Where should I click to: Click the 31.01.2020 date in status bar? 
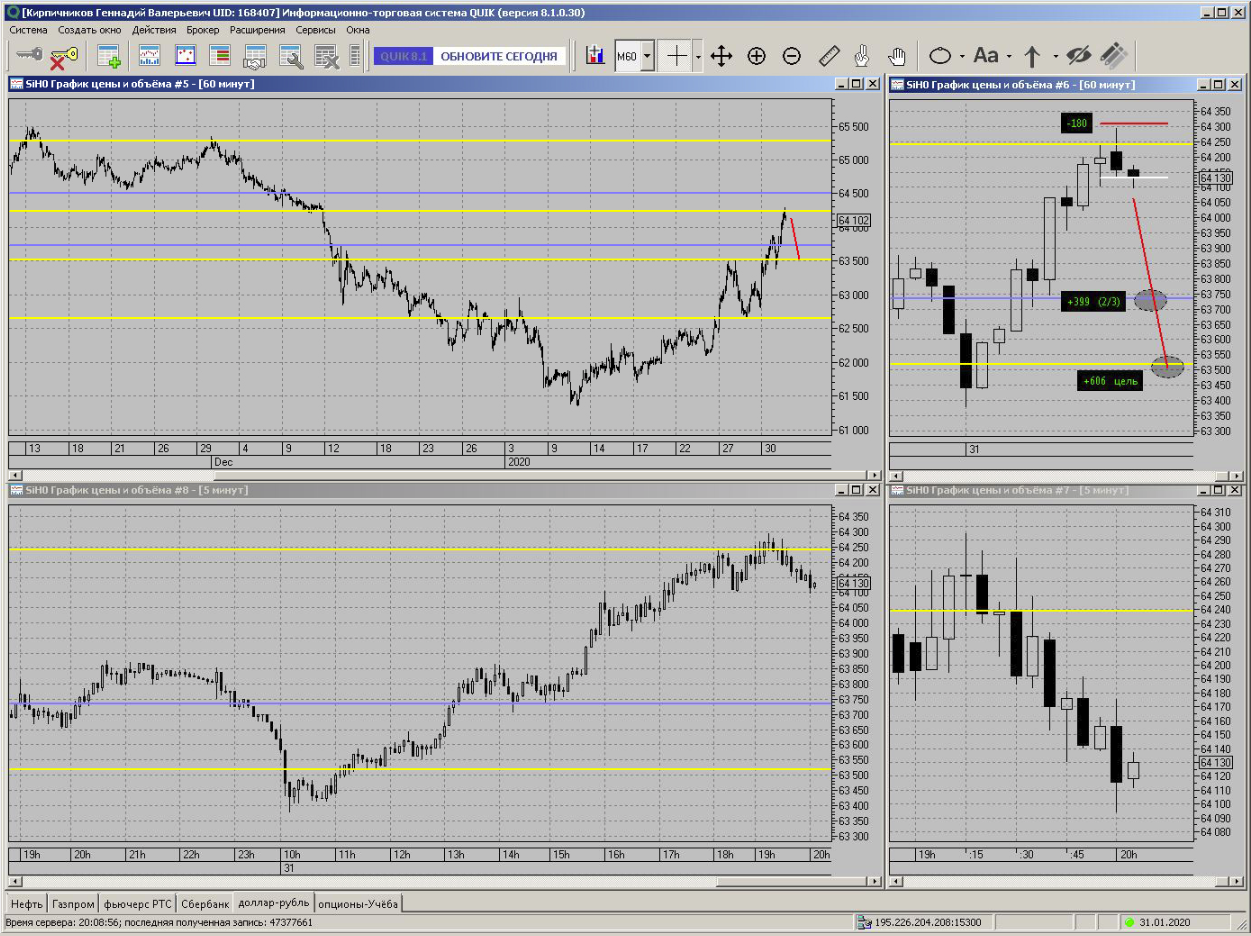tap(1166, 922)
